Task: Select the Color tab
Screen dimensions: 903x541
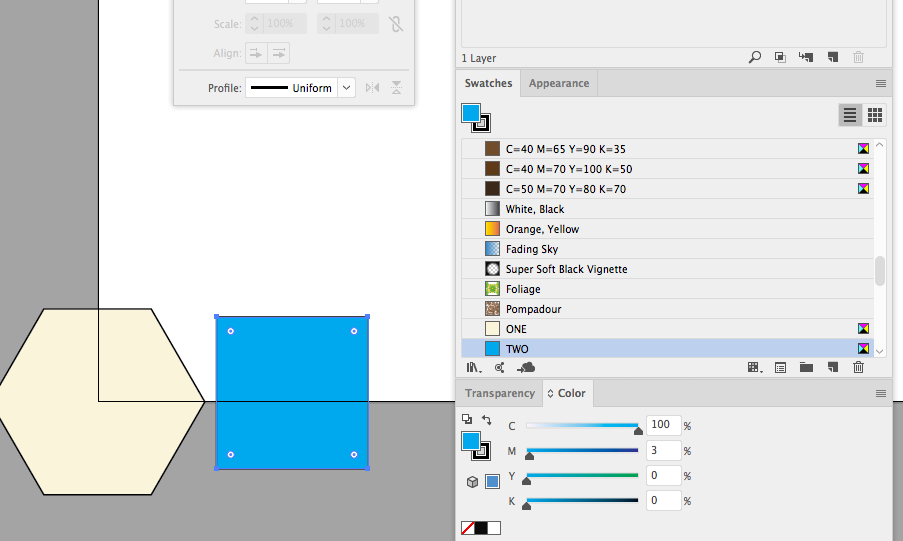Action: 568,394
